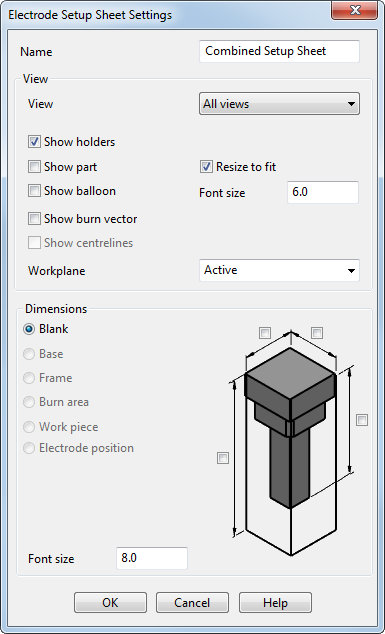385x634 pixels.
Task: Enable the Show balloon option
Action: 34,191
